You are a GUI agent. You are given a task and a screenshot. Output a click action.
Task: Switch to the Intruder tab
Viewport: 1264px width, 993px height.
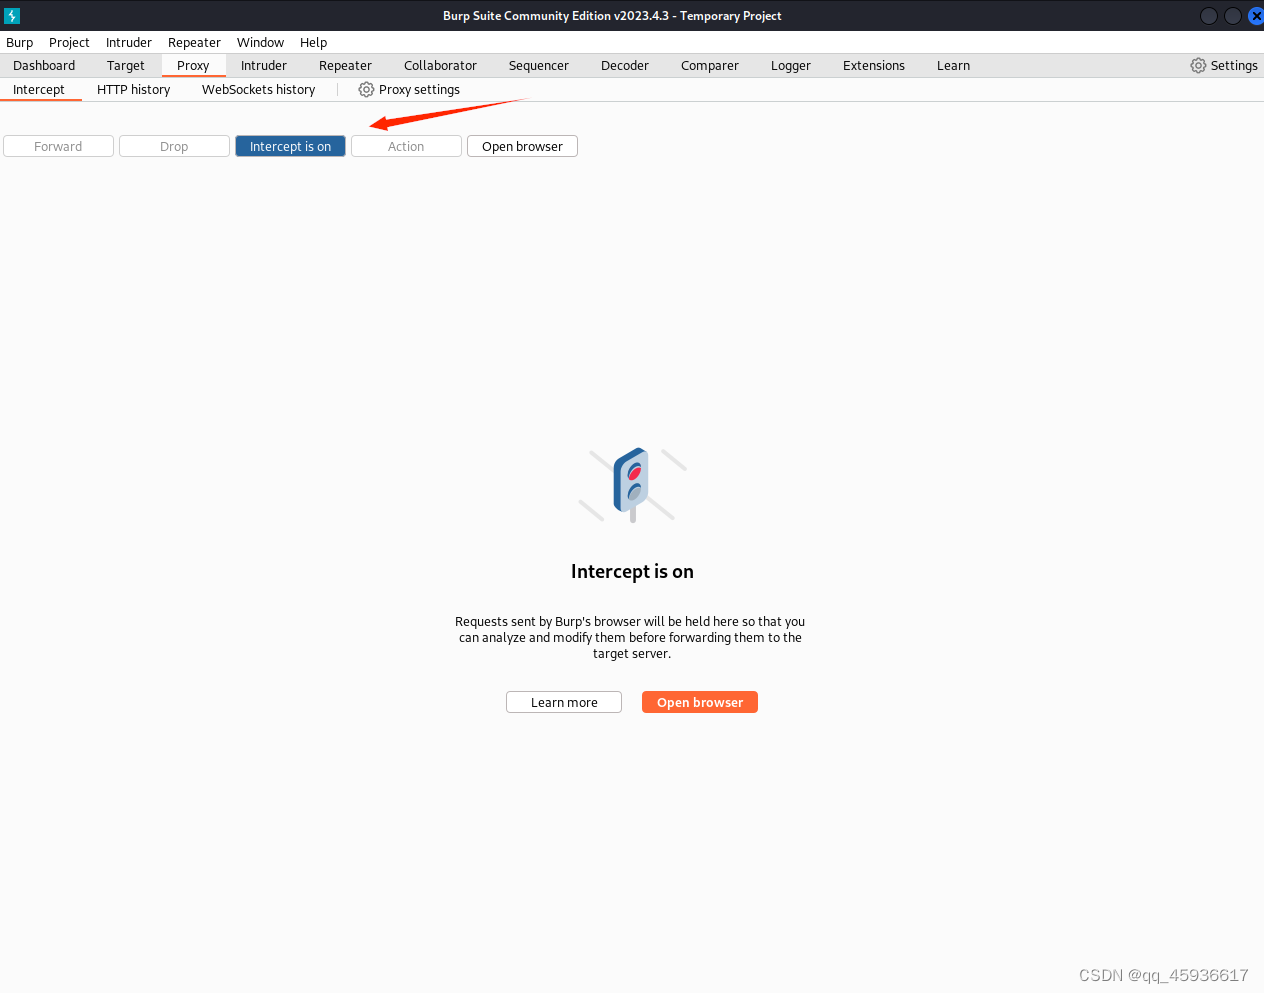point(264,65)
